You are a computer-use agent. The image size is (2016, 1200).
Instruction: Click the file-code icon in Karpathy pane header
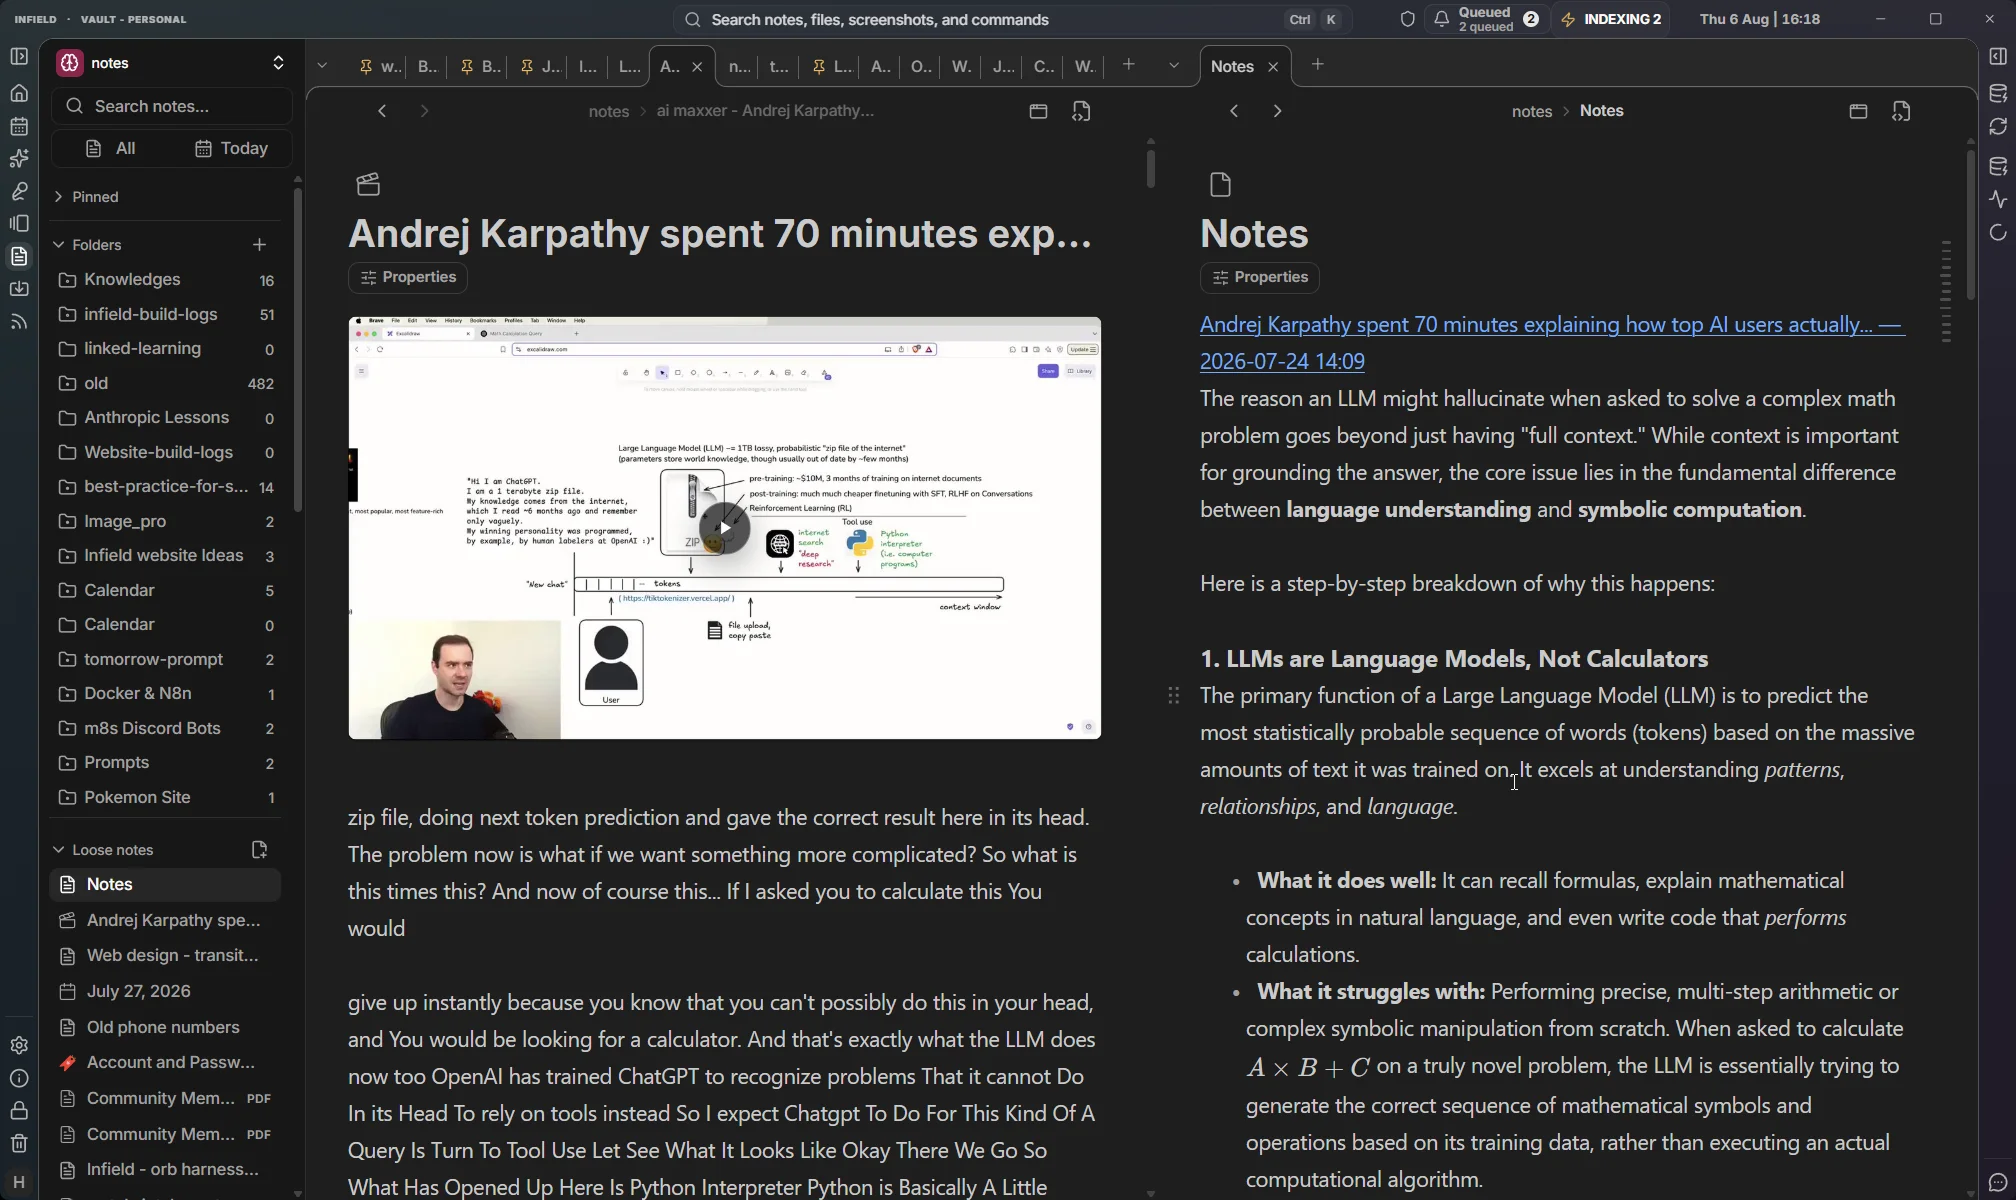1081,112
